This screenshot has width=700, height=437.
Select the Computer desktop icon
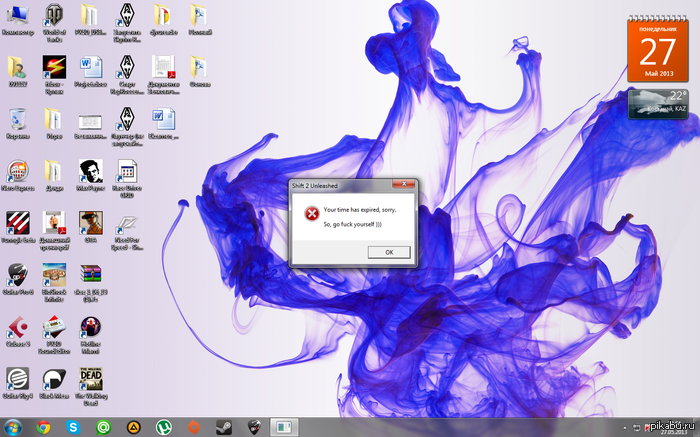(18, 20)
